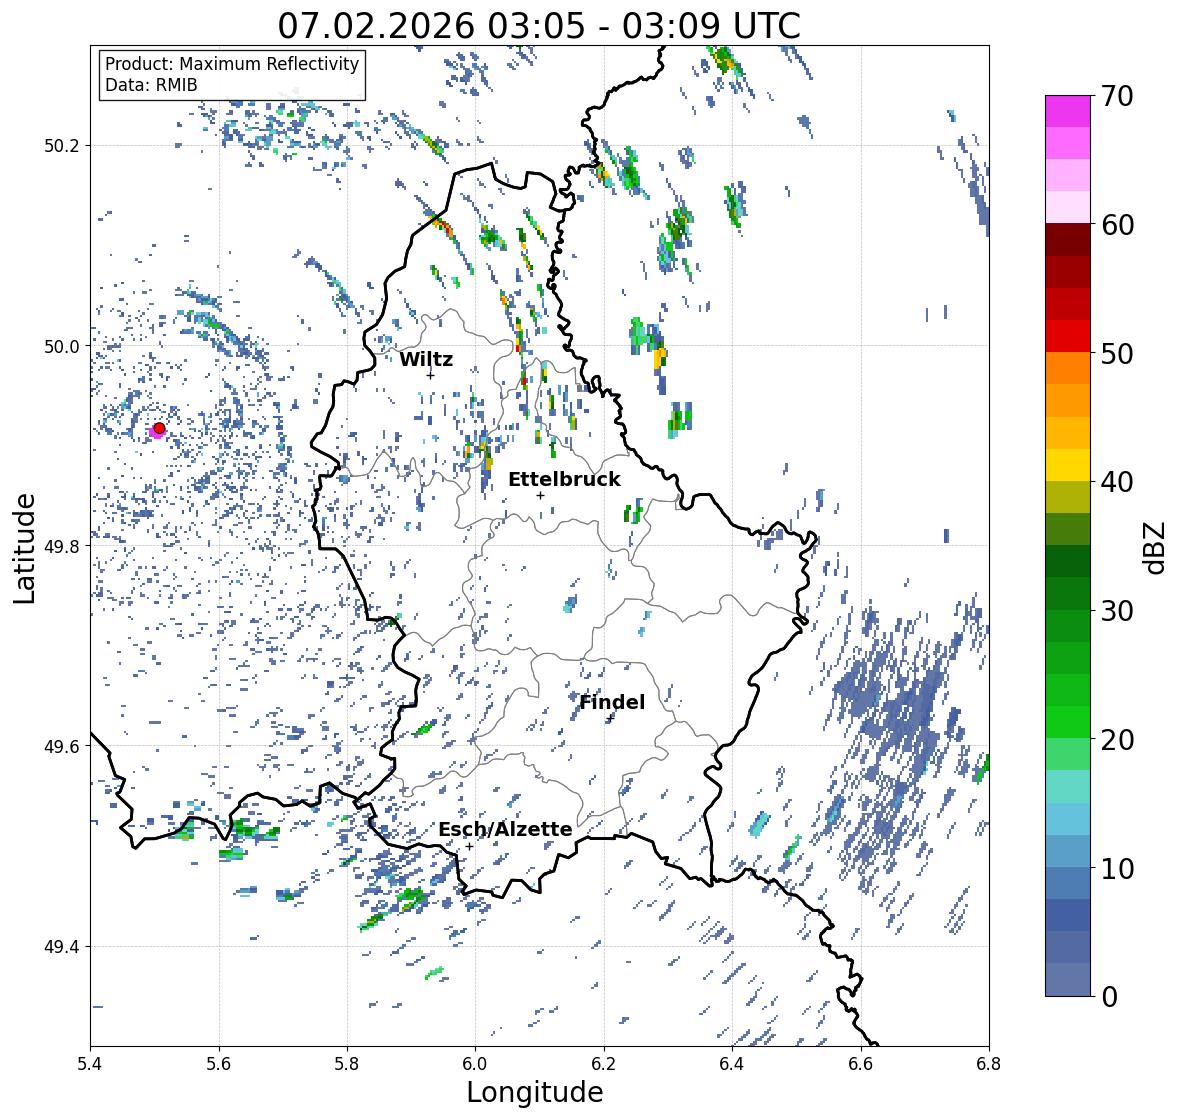Screen dimensions: 1179x1117
Task: Click the cross marker below Ettelbruck
Action: coord(540,495)
